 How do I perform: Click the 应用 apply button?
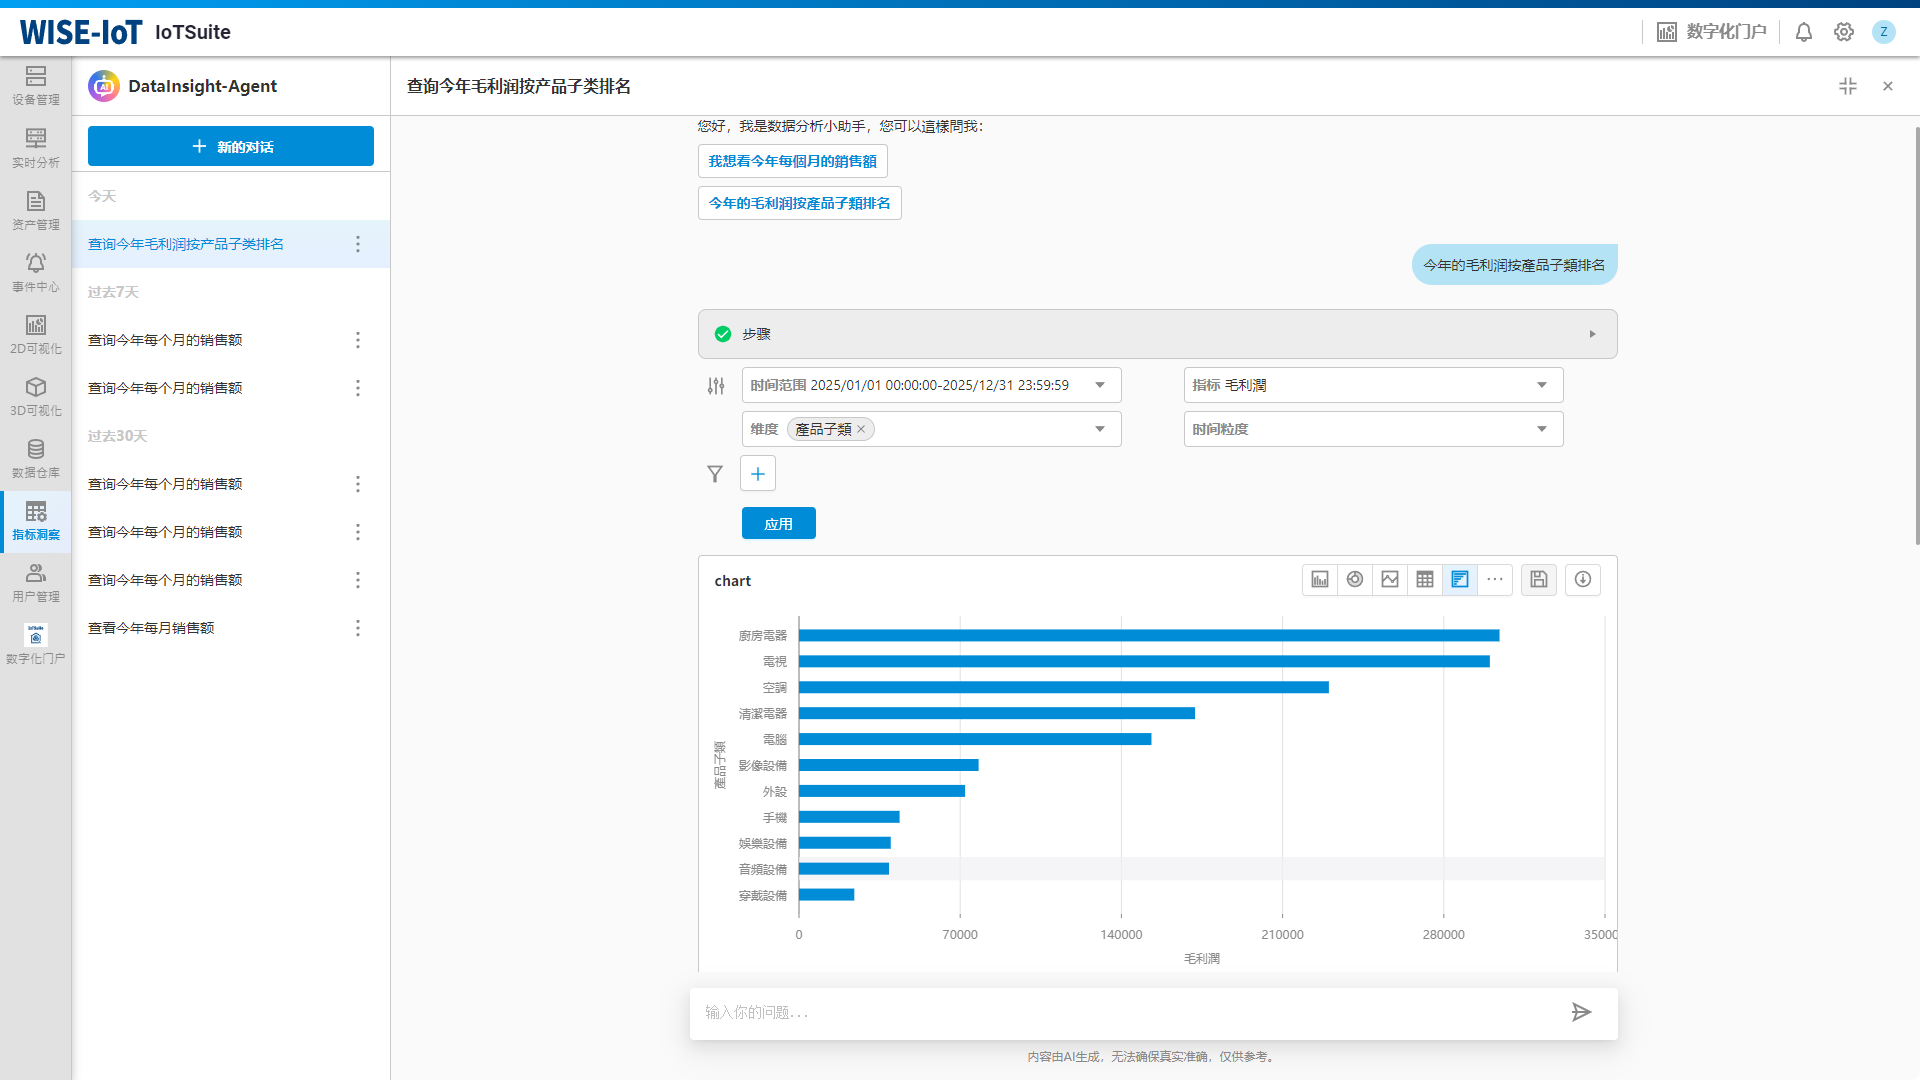point(778,524)
